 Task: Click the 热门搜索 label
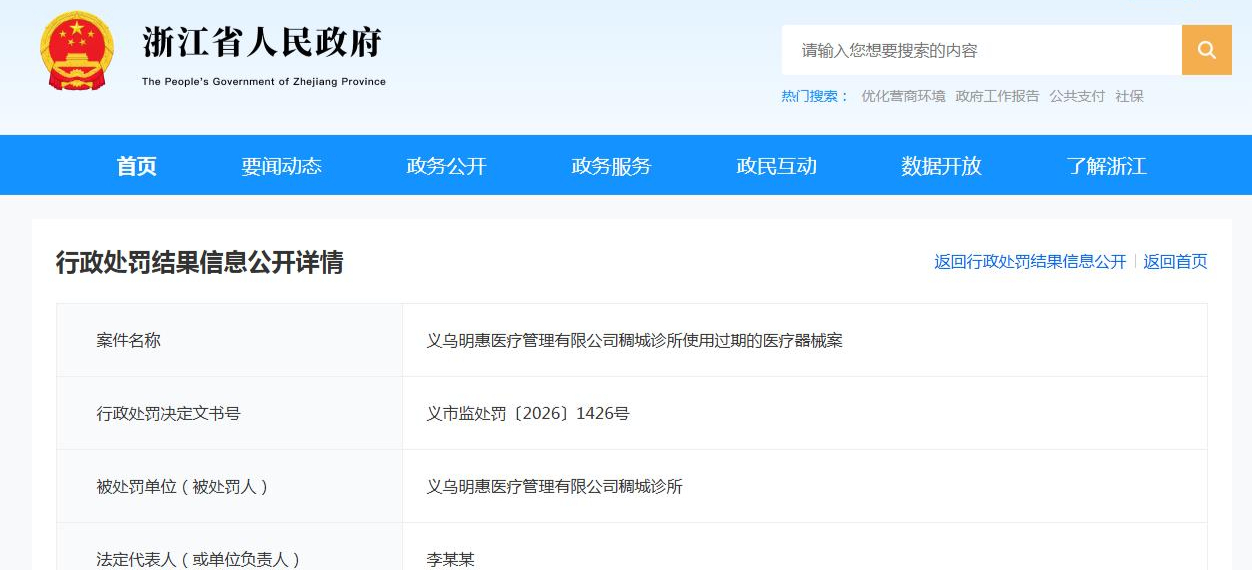[814, 96]
